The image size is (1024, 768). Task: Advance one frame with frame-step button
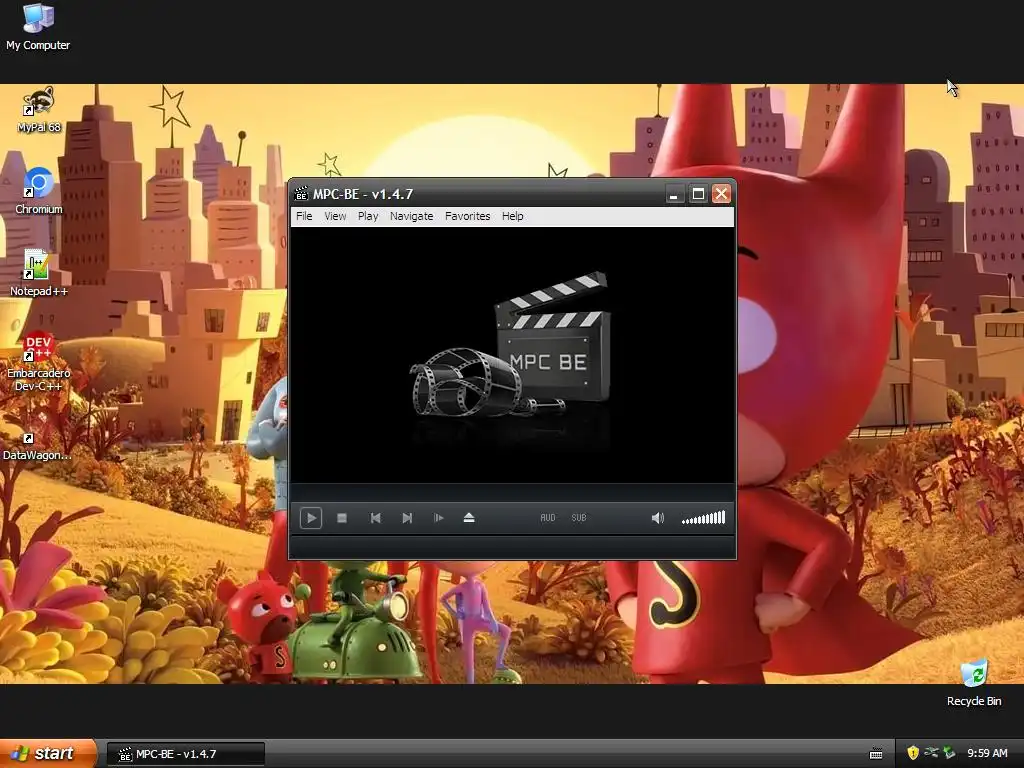click(438, 518)
